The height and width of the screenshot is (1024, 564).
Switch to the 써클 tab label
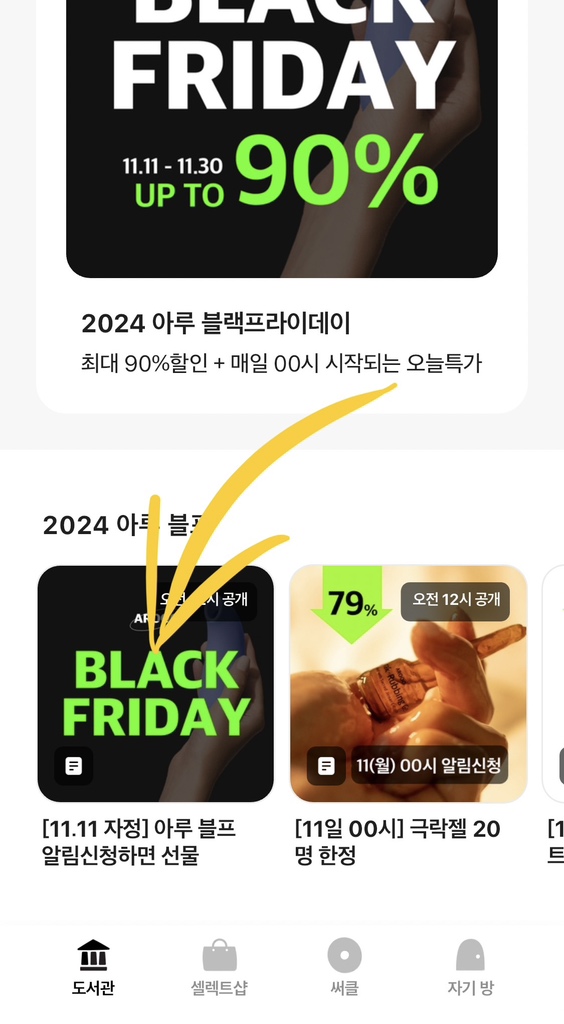tap(344, 987)
